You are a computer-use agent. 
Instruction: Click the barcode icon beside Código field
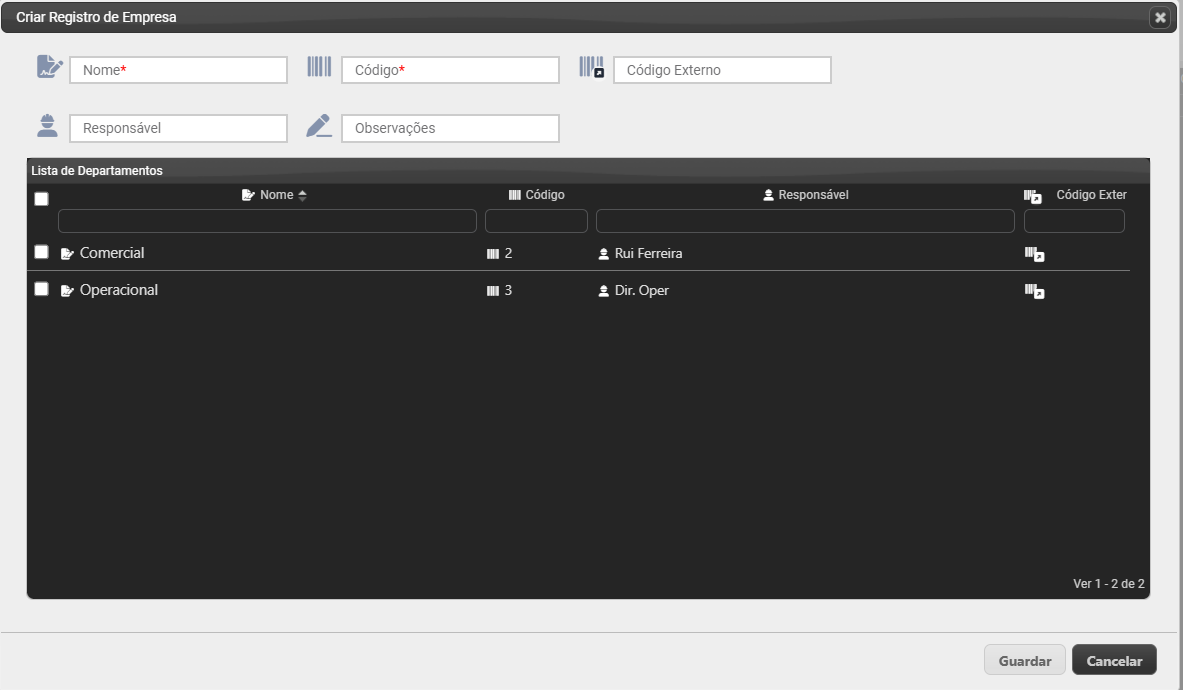point(319,66)
